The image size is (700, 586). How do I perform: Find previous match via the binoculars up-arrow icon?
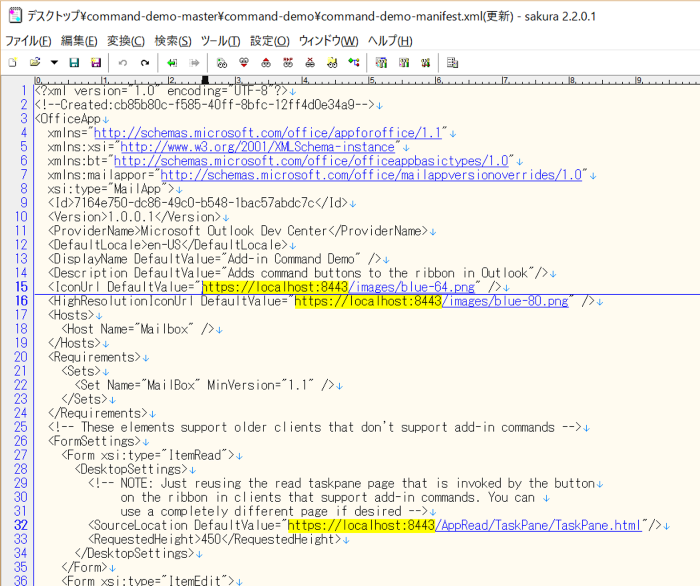266,63
